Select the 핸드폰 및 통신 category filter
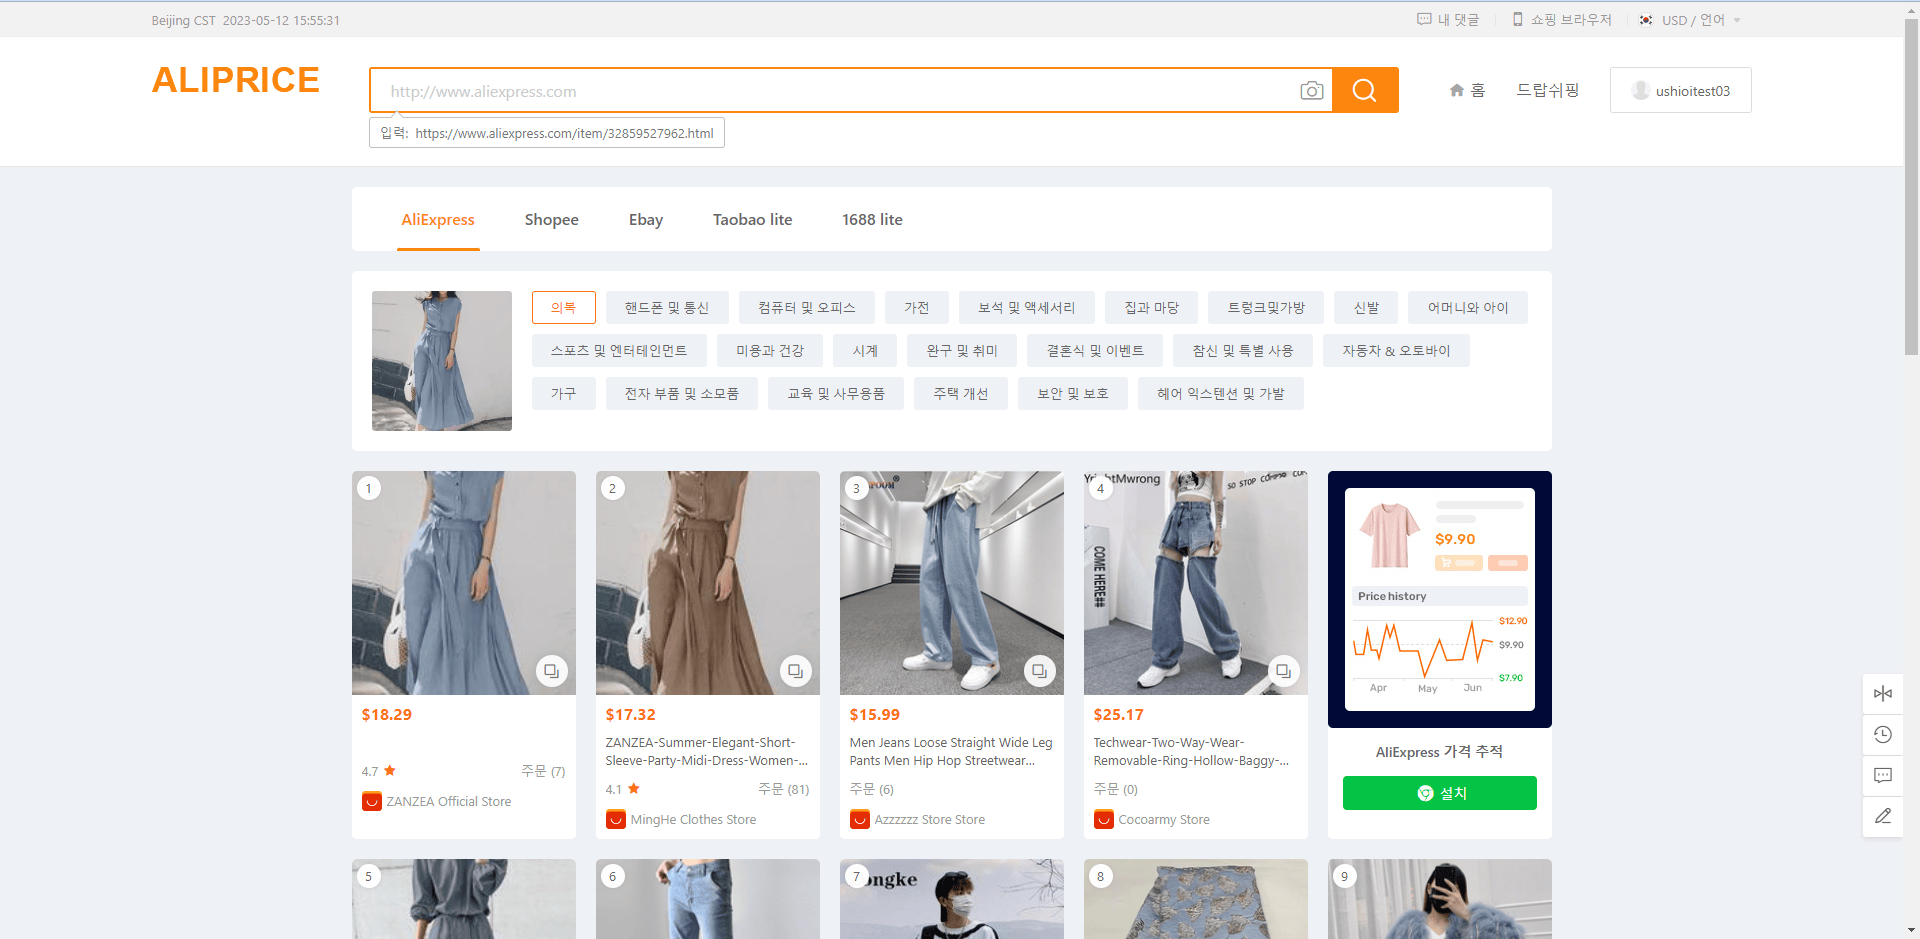 tap(667, 308)
